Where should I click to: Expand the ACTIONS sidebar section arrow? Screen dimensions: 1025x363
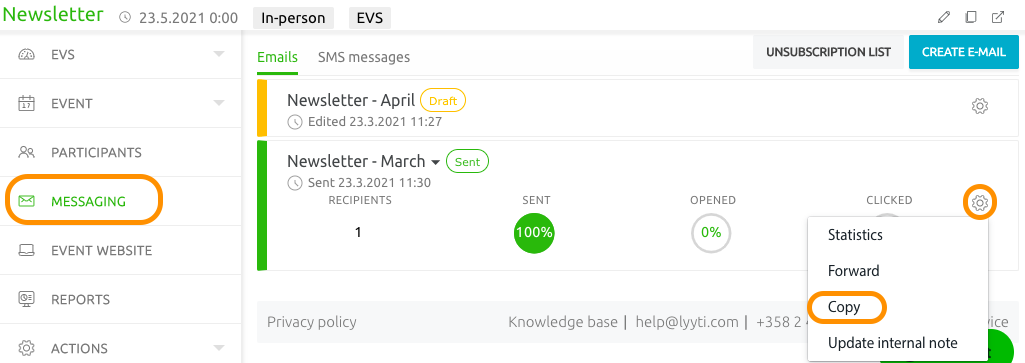(x=219, y=348)
